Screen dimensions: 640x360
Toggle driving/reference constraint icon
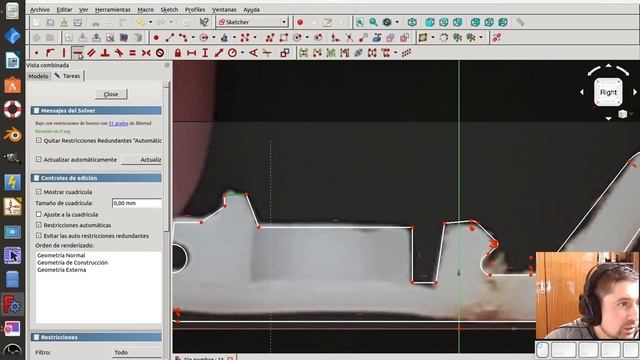pyautogui.click(x=285, y=53)
